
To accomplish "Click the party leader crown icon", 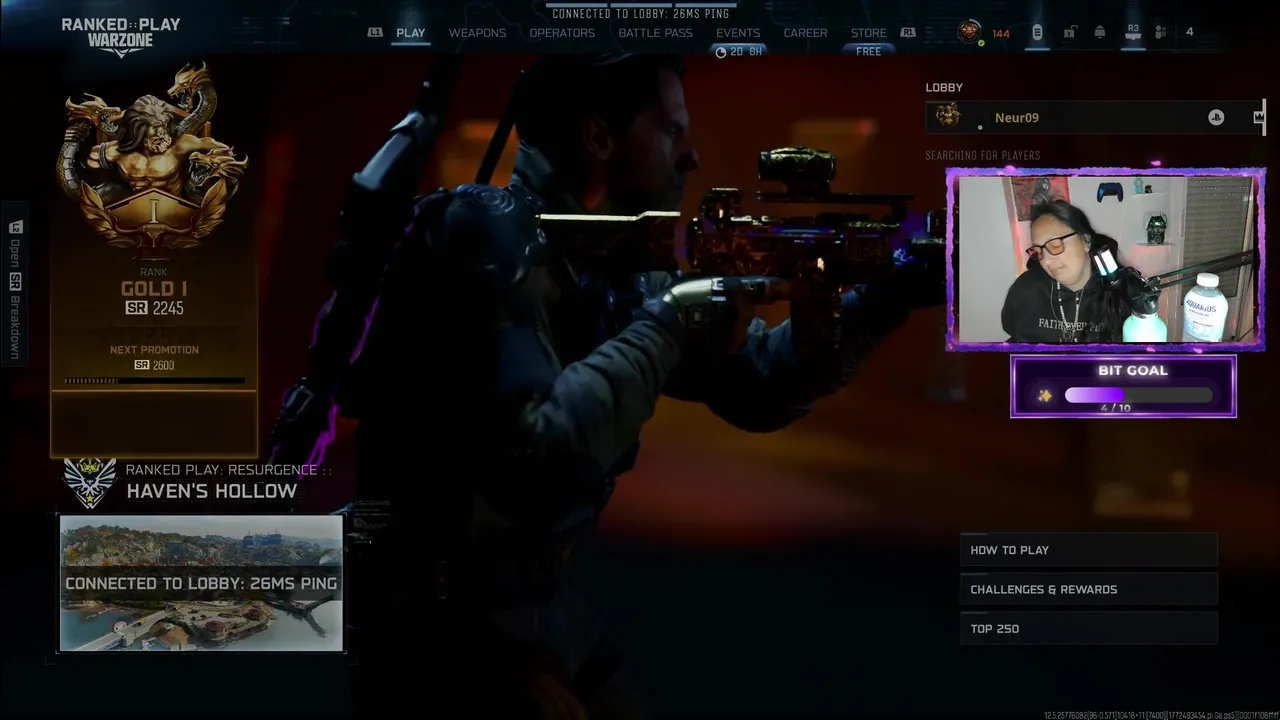I will (x=1258, y=117).
